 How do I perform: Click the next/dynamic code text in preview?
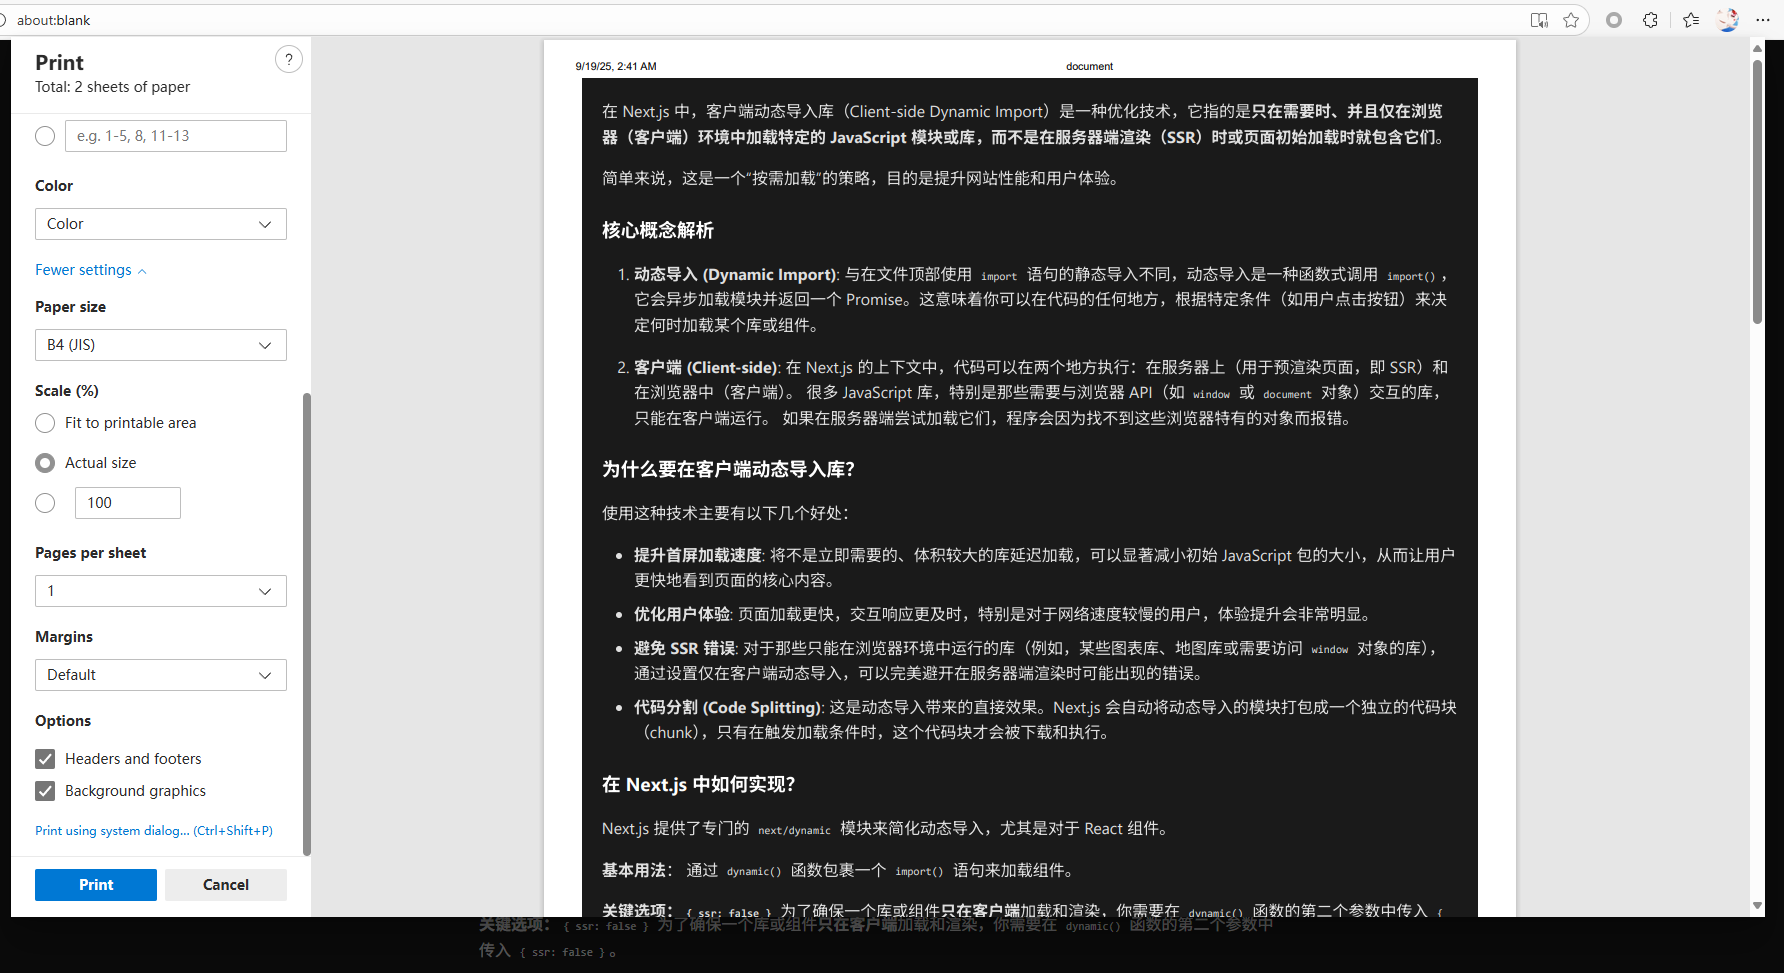tap(794, 830)
